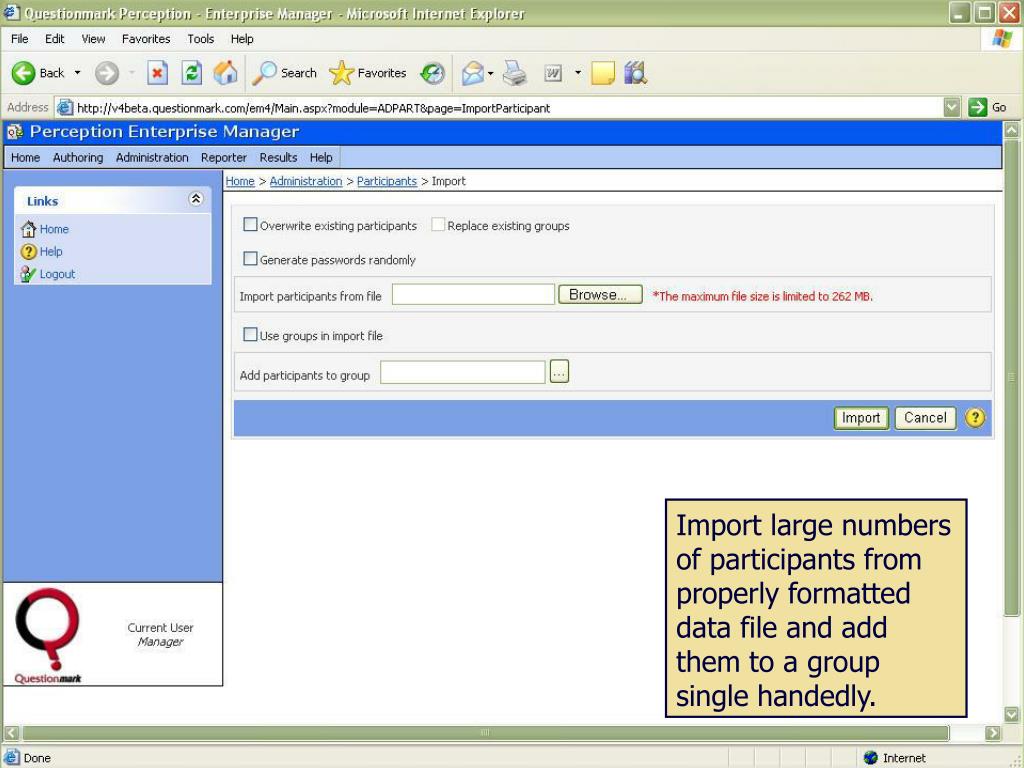
Task: Enable Overwrite existing participants checkbox
Action: coord(250,225)
